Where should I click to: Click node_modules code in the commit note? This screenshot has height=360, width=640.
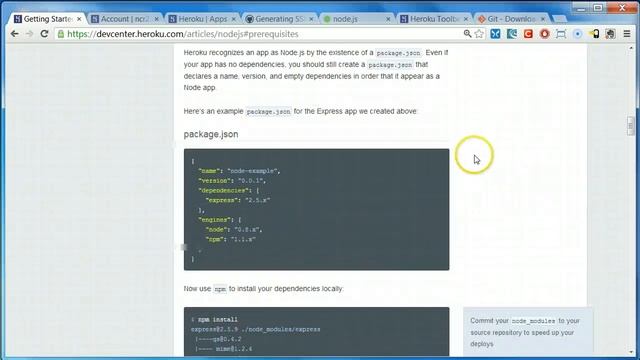click(x=533, y=321)
